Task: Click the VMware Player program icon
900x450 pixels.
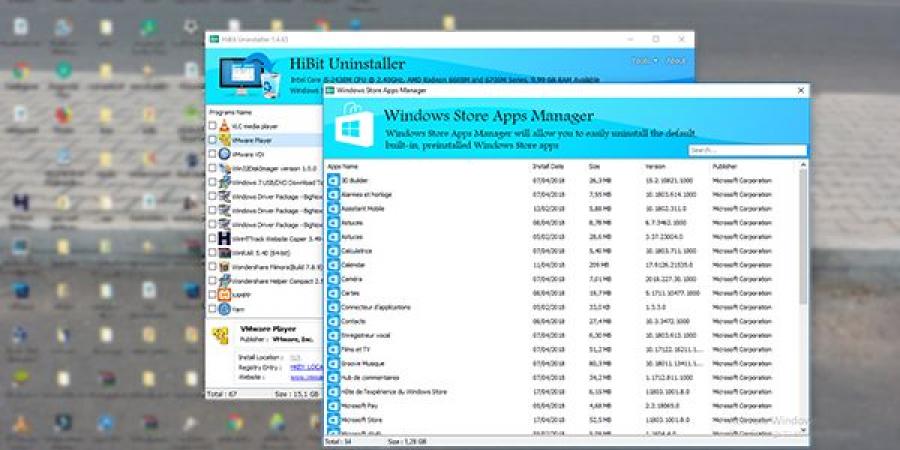Action: pyautogui.click(x=224, y=139)
